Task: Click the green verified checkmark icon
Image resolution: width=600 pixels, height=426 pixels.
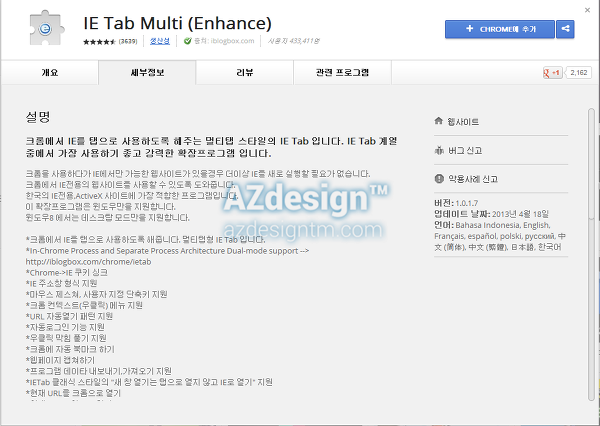Action: tap(188, 41)
